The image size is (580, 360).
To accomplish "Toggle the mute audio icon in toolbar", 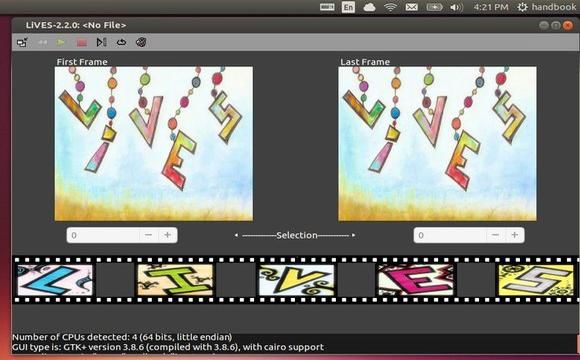I will point(141,42).
